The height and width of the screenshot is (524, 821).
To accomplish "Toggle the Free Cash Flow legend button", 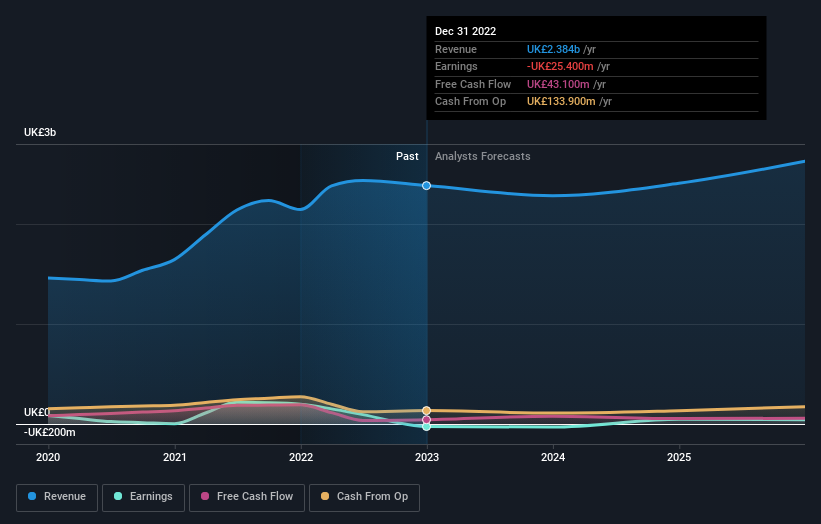I will [247, 497].
